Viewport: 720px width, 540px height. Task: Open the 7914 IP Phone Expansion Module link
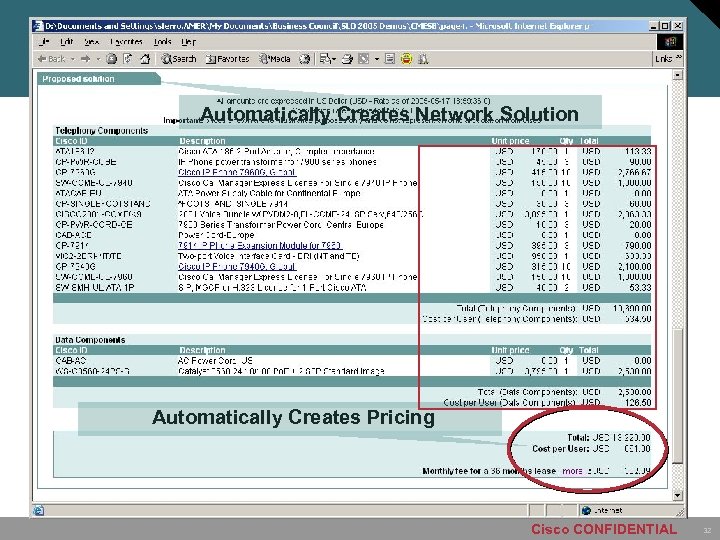260,246
